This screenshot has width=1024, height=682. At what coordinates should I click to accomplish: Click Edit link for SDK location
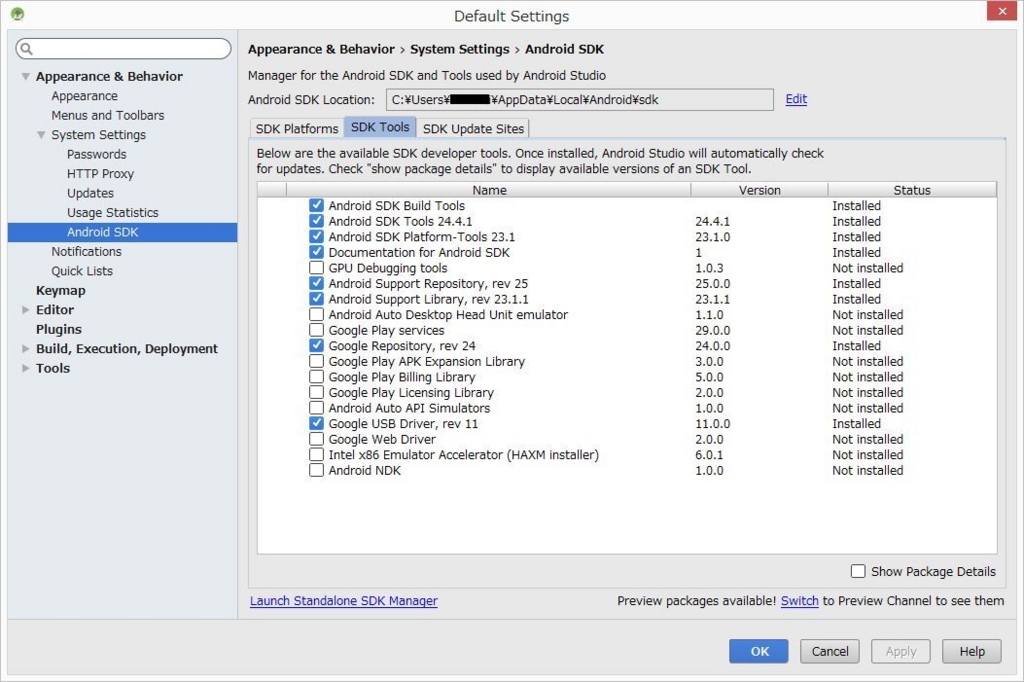pos(796,99)
